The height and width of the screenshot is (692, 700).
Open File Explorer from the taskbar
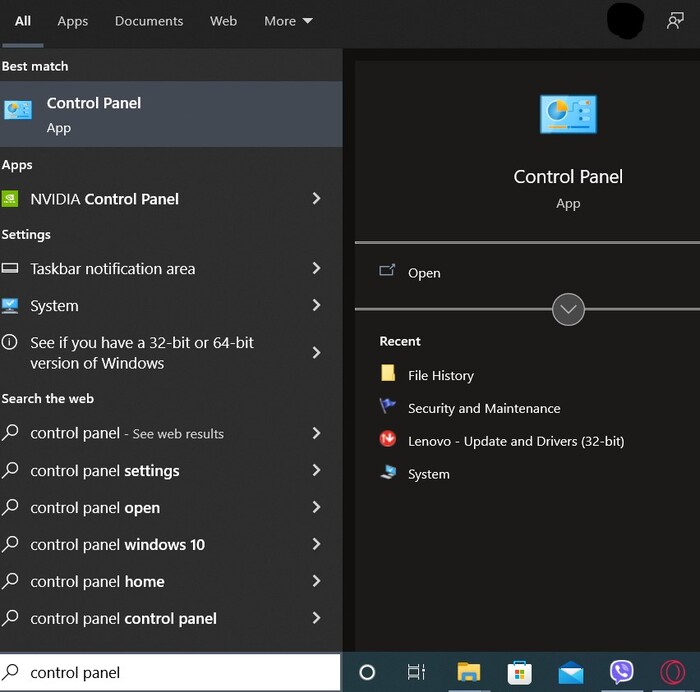pos(469,672)
